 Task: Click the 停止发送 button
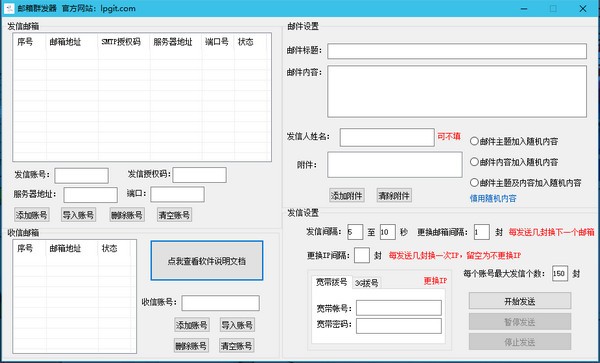[520, 342]
